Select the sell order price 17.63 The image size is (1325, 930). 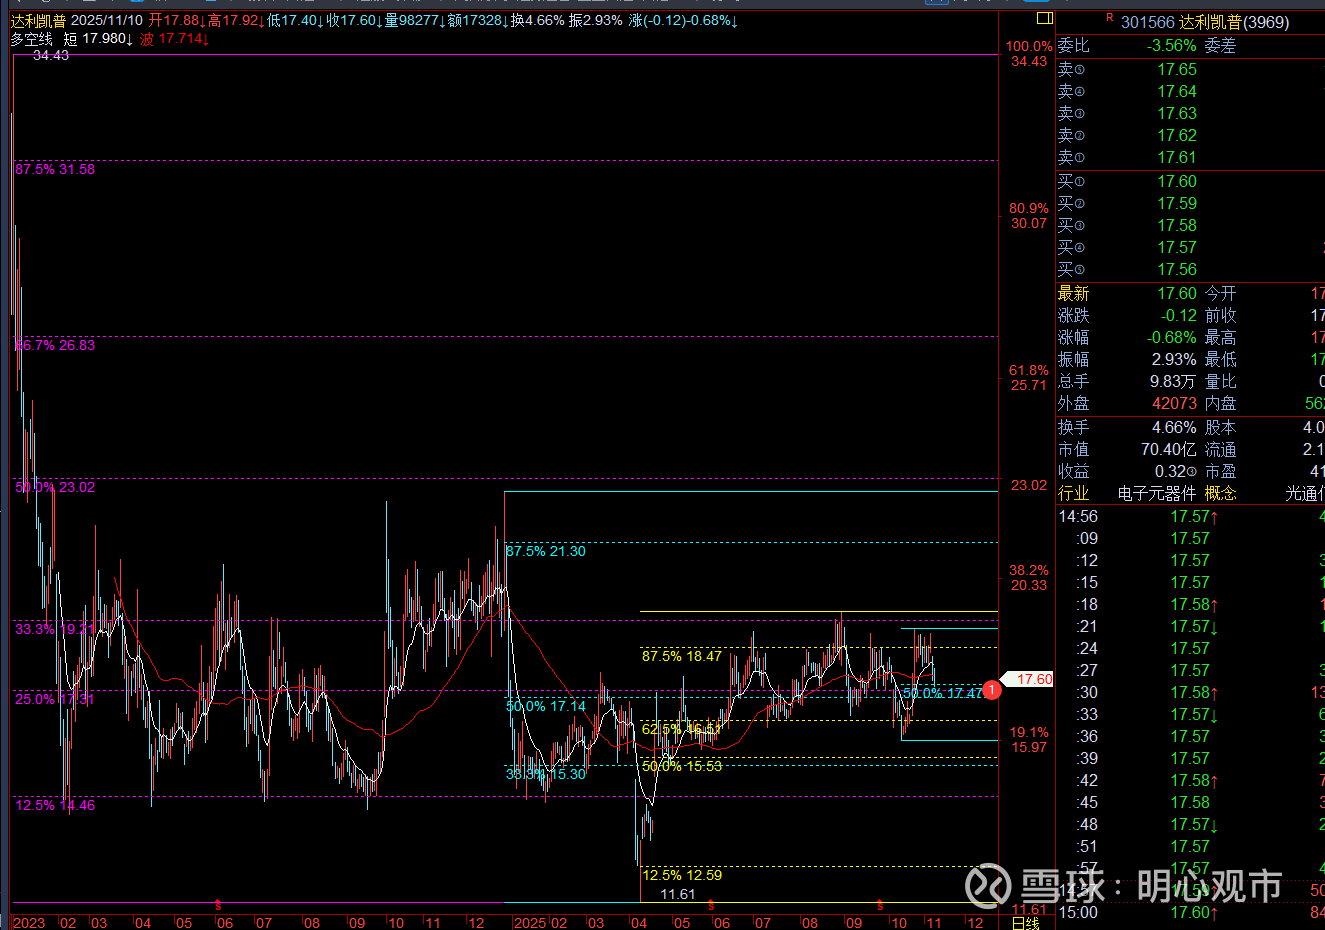tap(1177, 113)
